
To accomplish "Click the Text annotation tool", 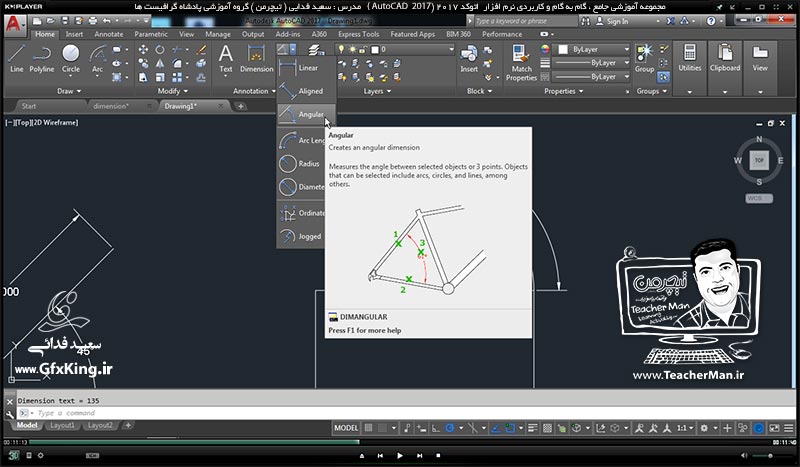I will click(226, 59).
